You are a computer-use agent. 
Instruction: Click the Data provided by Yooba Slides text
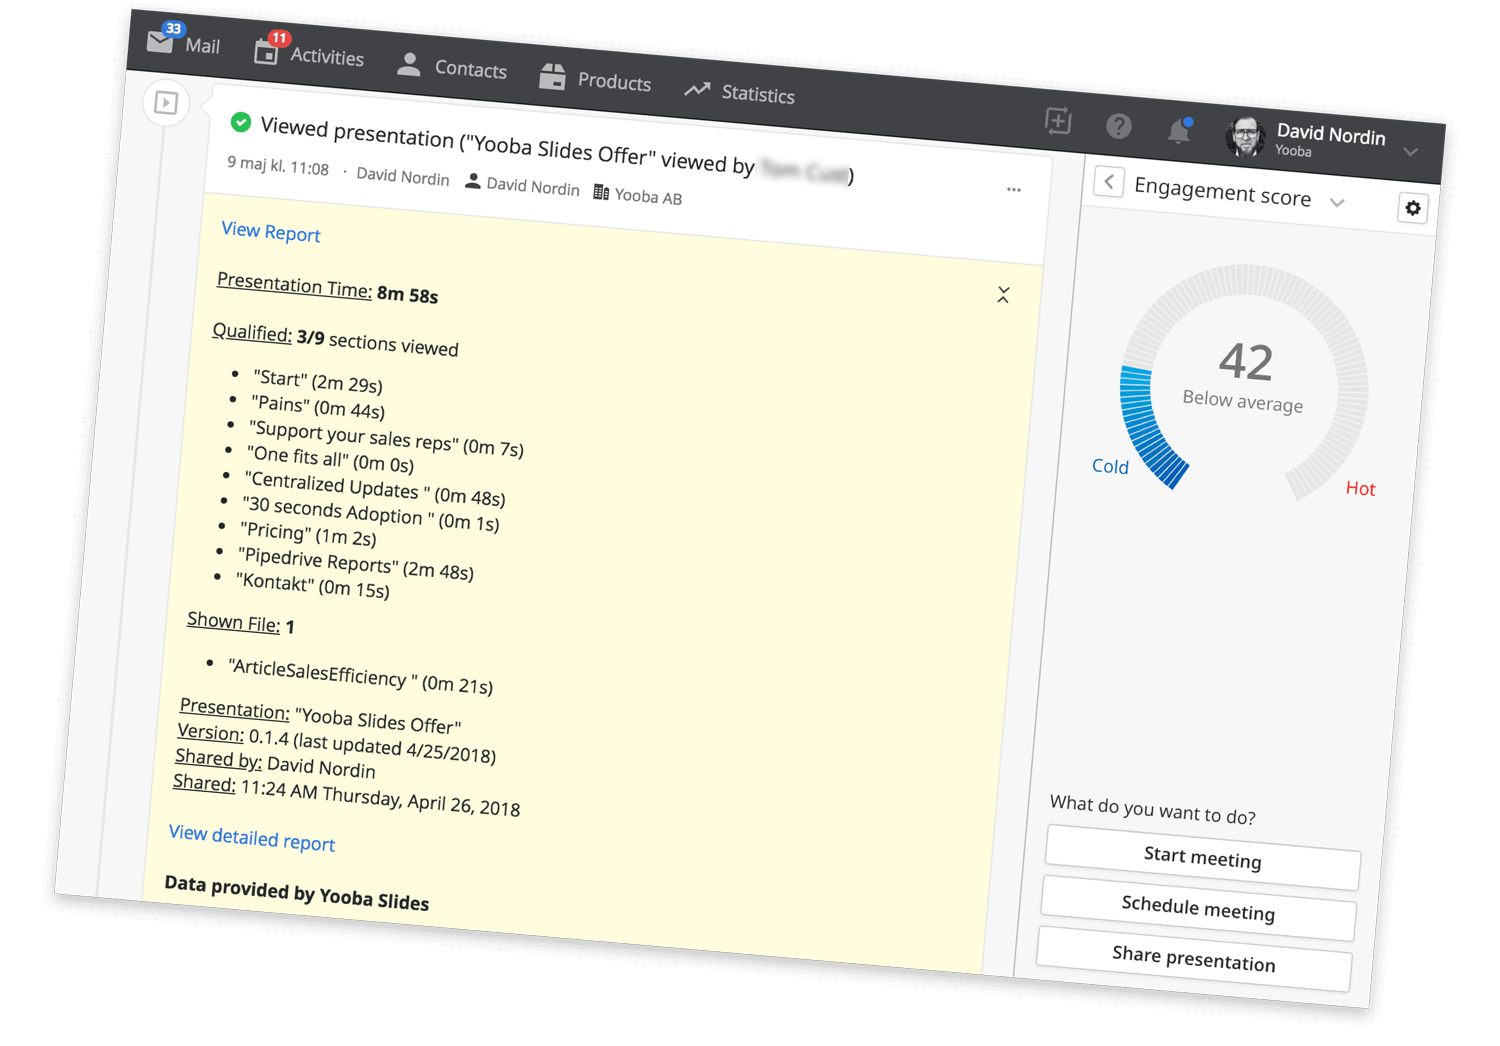click(297, 892)
